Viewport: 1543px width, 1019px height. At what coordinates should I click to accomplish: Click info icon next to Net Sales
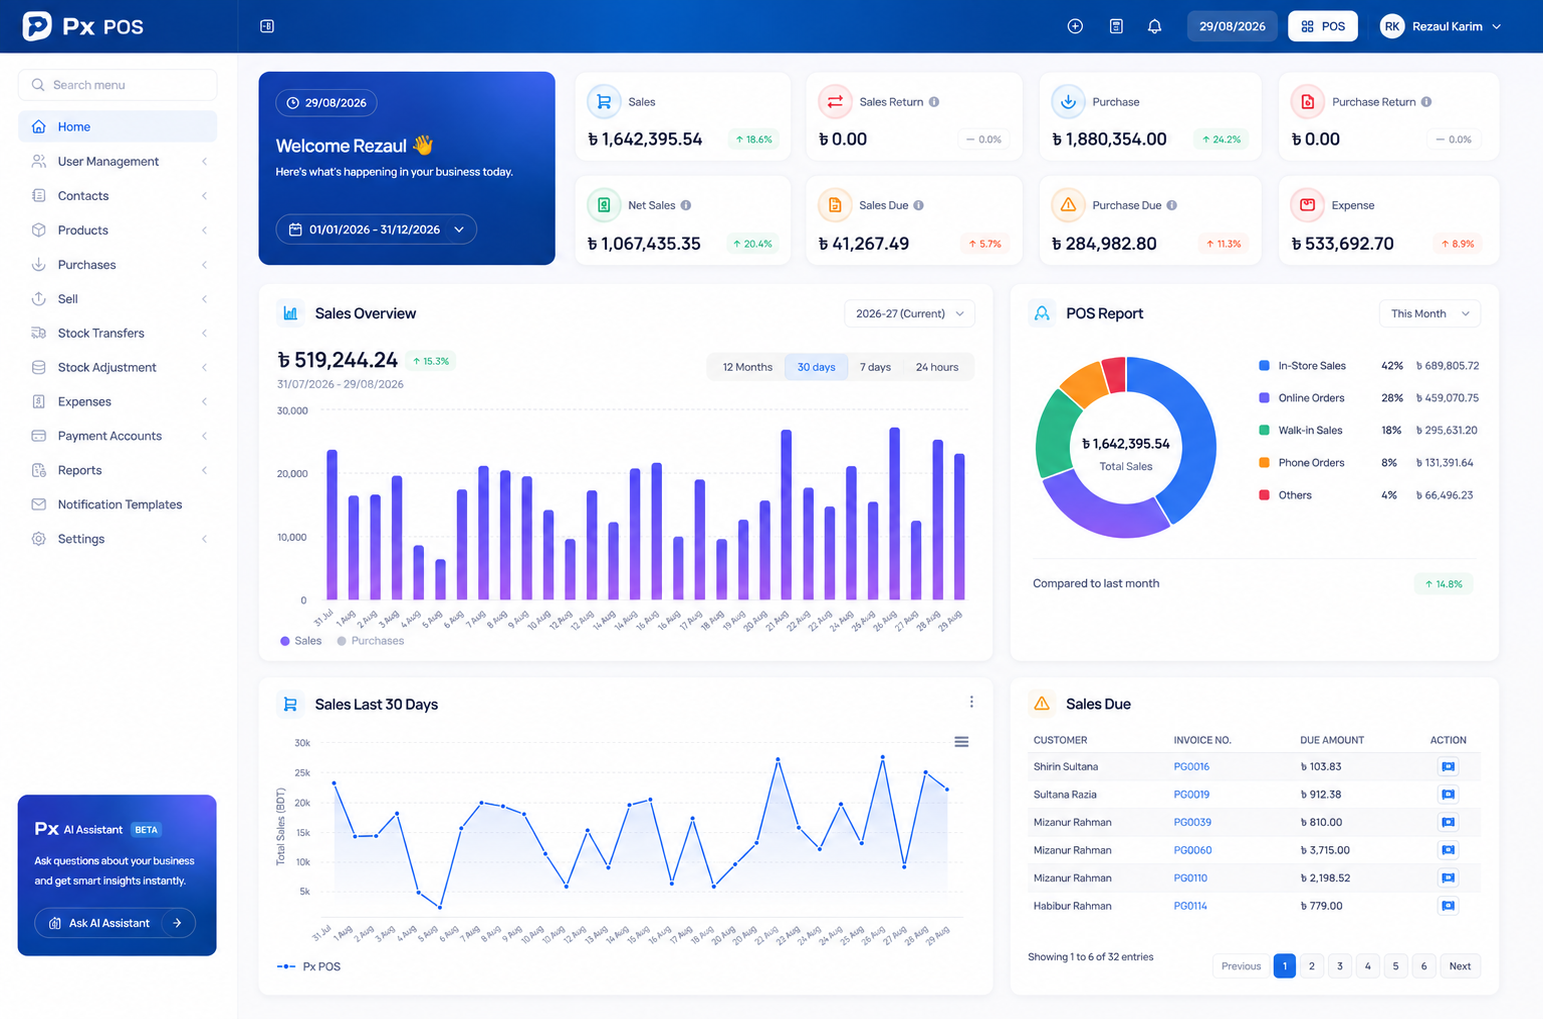[x=686, y=205]
